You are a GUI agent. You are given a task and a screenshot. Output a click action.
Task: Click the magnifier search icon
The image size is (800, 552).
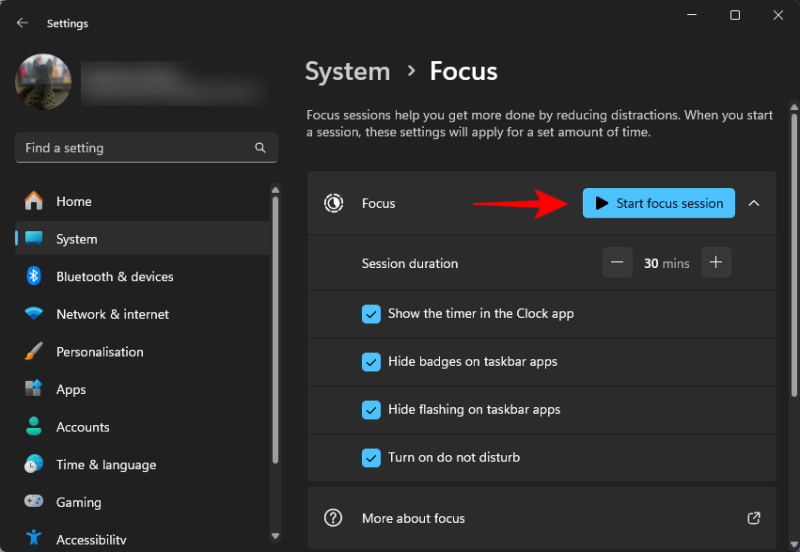260,148
